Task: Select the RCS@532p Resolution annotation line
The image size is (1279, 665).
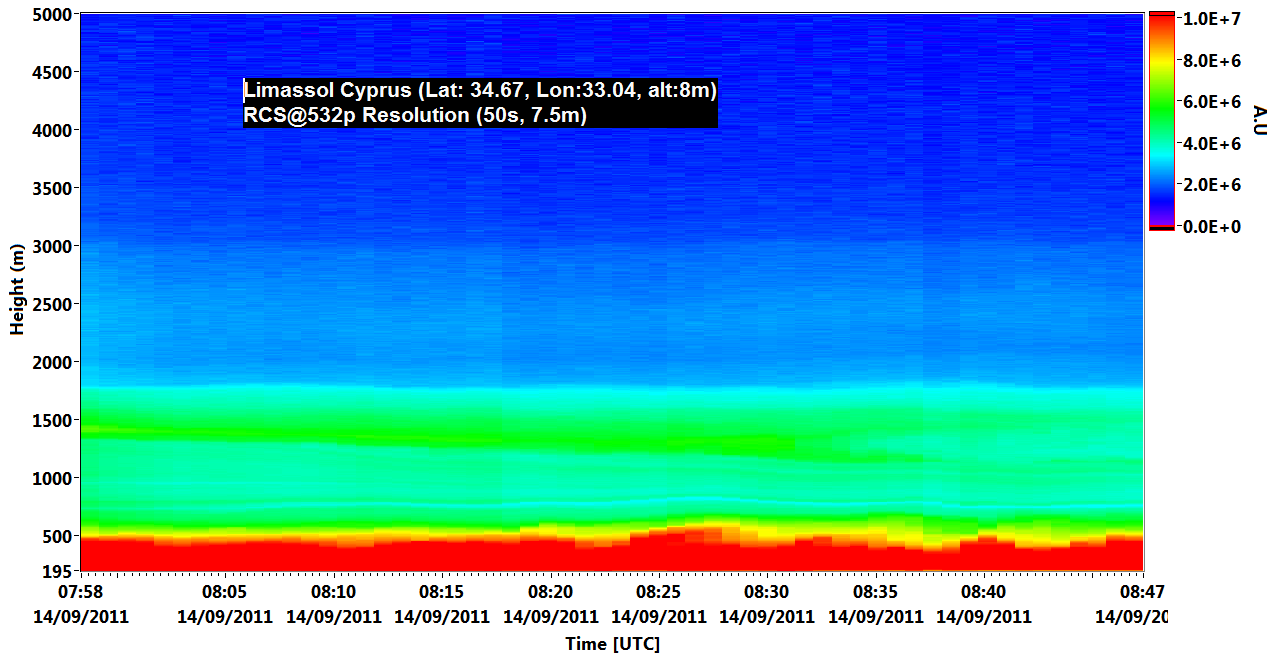Action: tap(415, 116)
